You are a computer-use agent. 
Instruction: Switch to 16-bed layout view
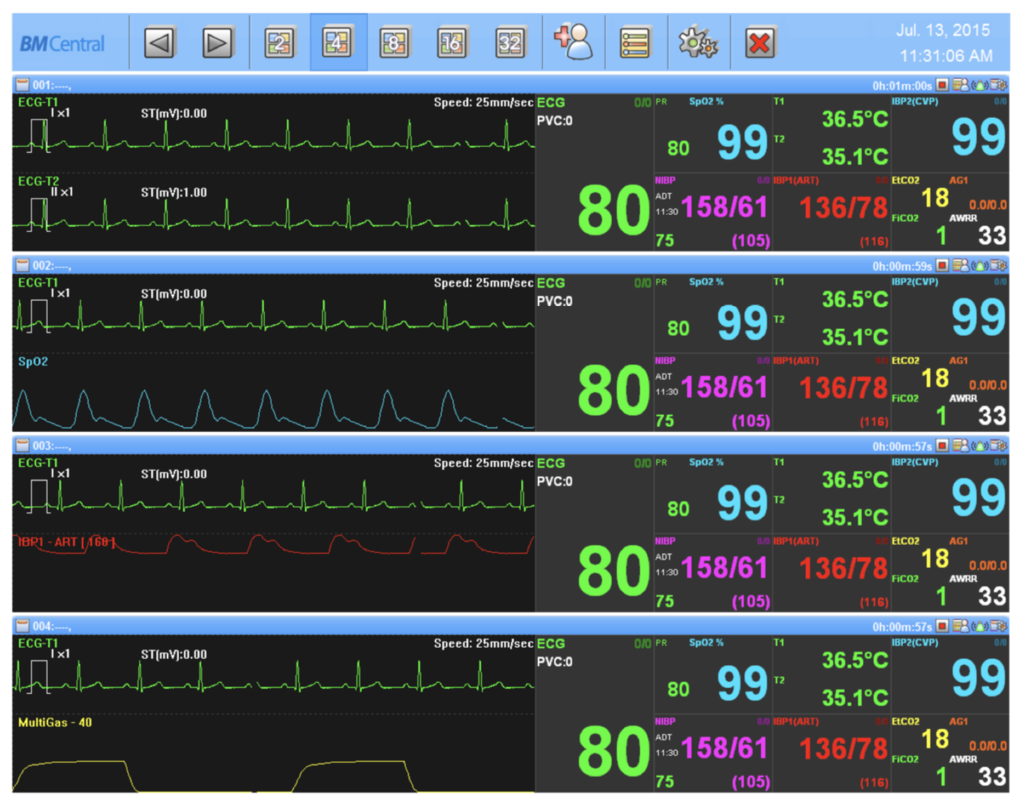452,43
